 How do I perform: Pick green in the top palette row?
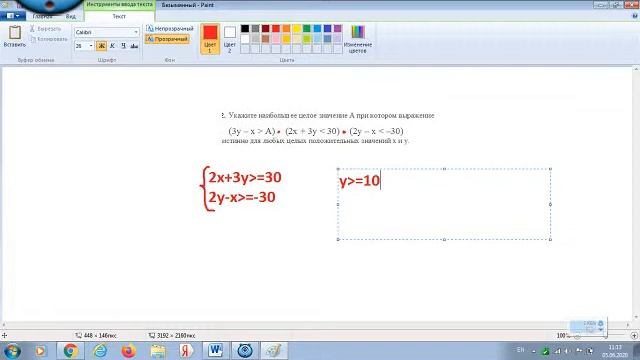tap(307, 28)
